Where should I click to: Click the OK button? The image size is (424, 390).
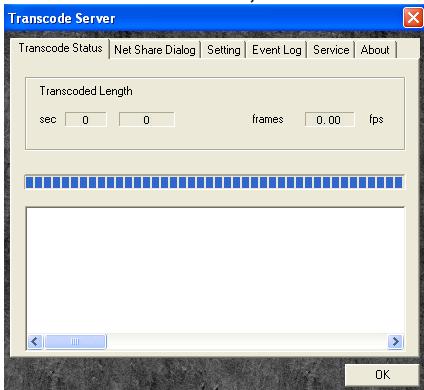pyautogui.click(x=382, y=375)
